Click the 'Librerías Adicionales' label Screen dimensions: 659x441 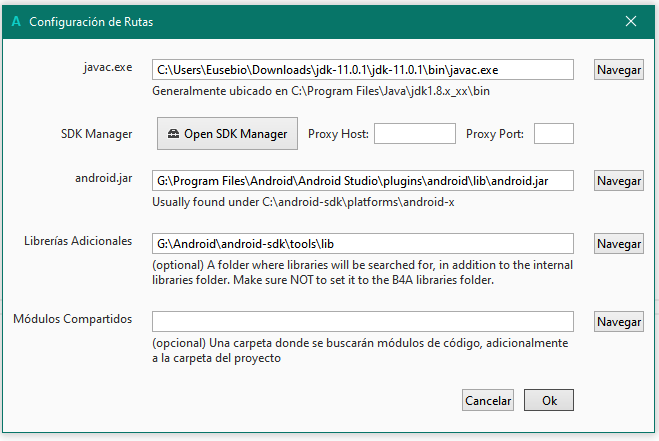click(78, 241)
